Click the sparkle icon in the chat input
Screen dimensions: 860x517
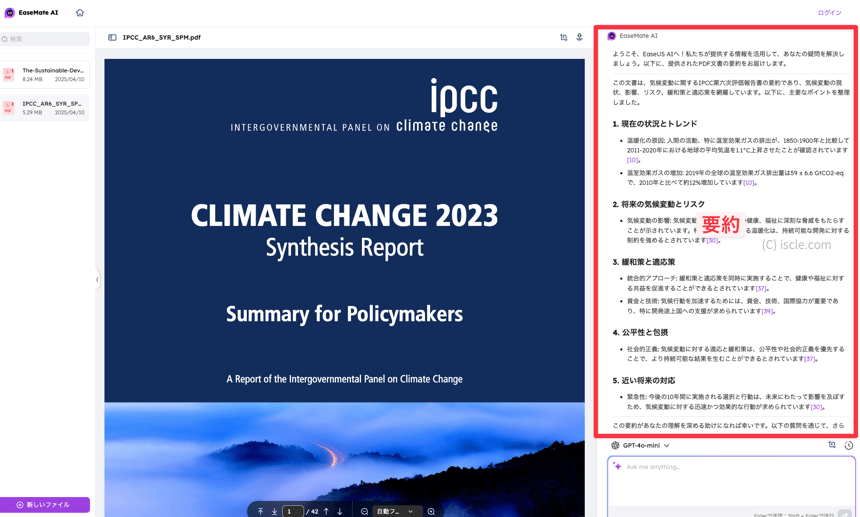pos(617,466)
